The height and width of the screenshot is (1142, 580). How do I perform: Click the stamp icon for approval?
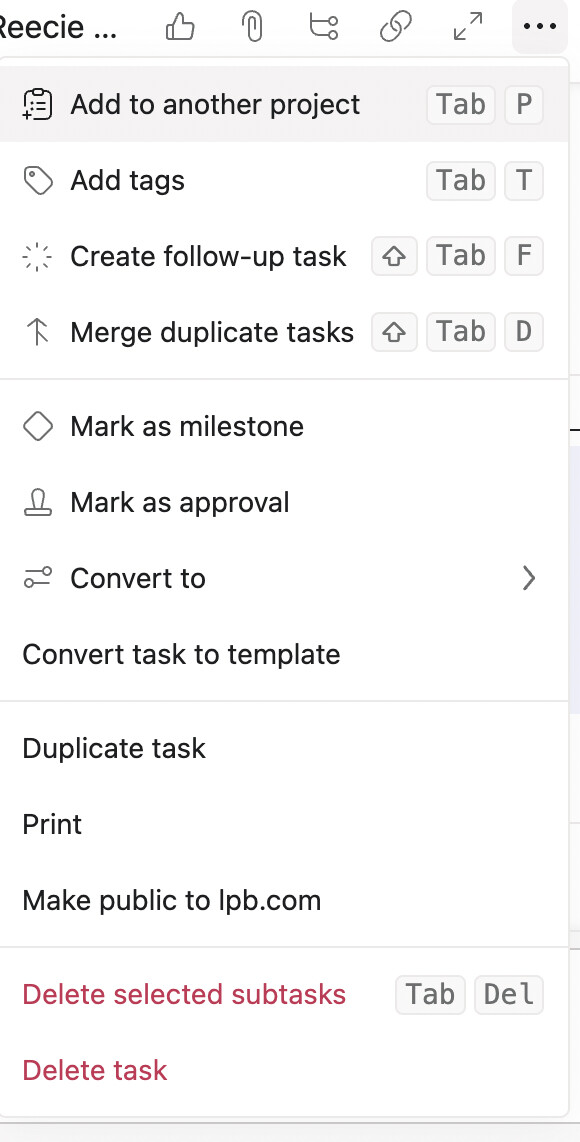(x=38, y=503)
